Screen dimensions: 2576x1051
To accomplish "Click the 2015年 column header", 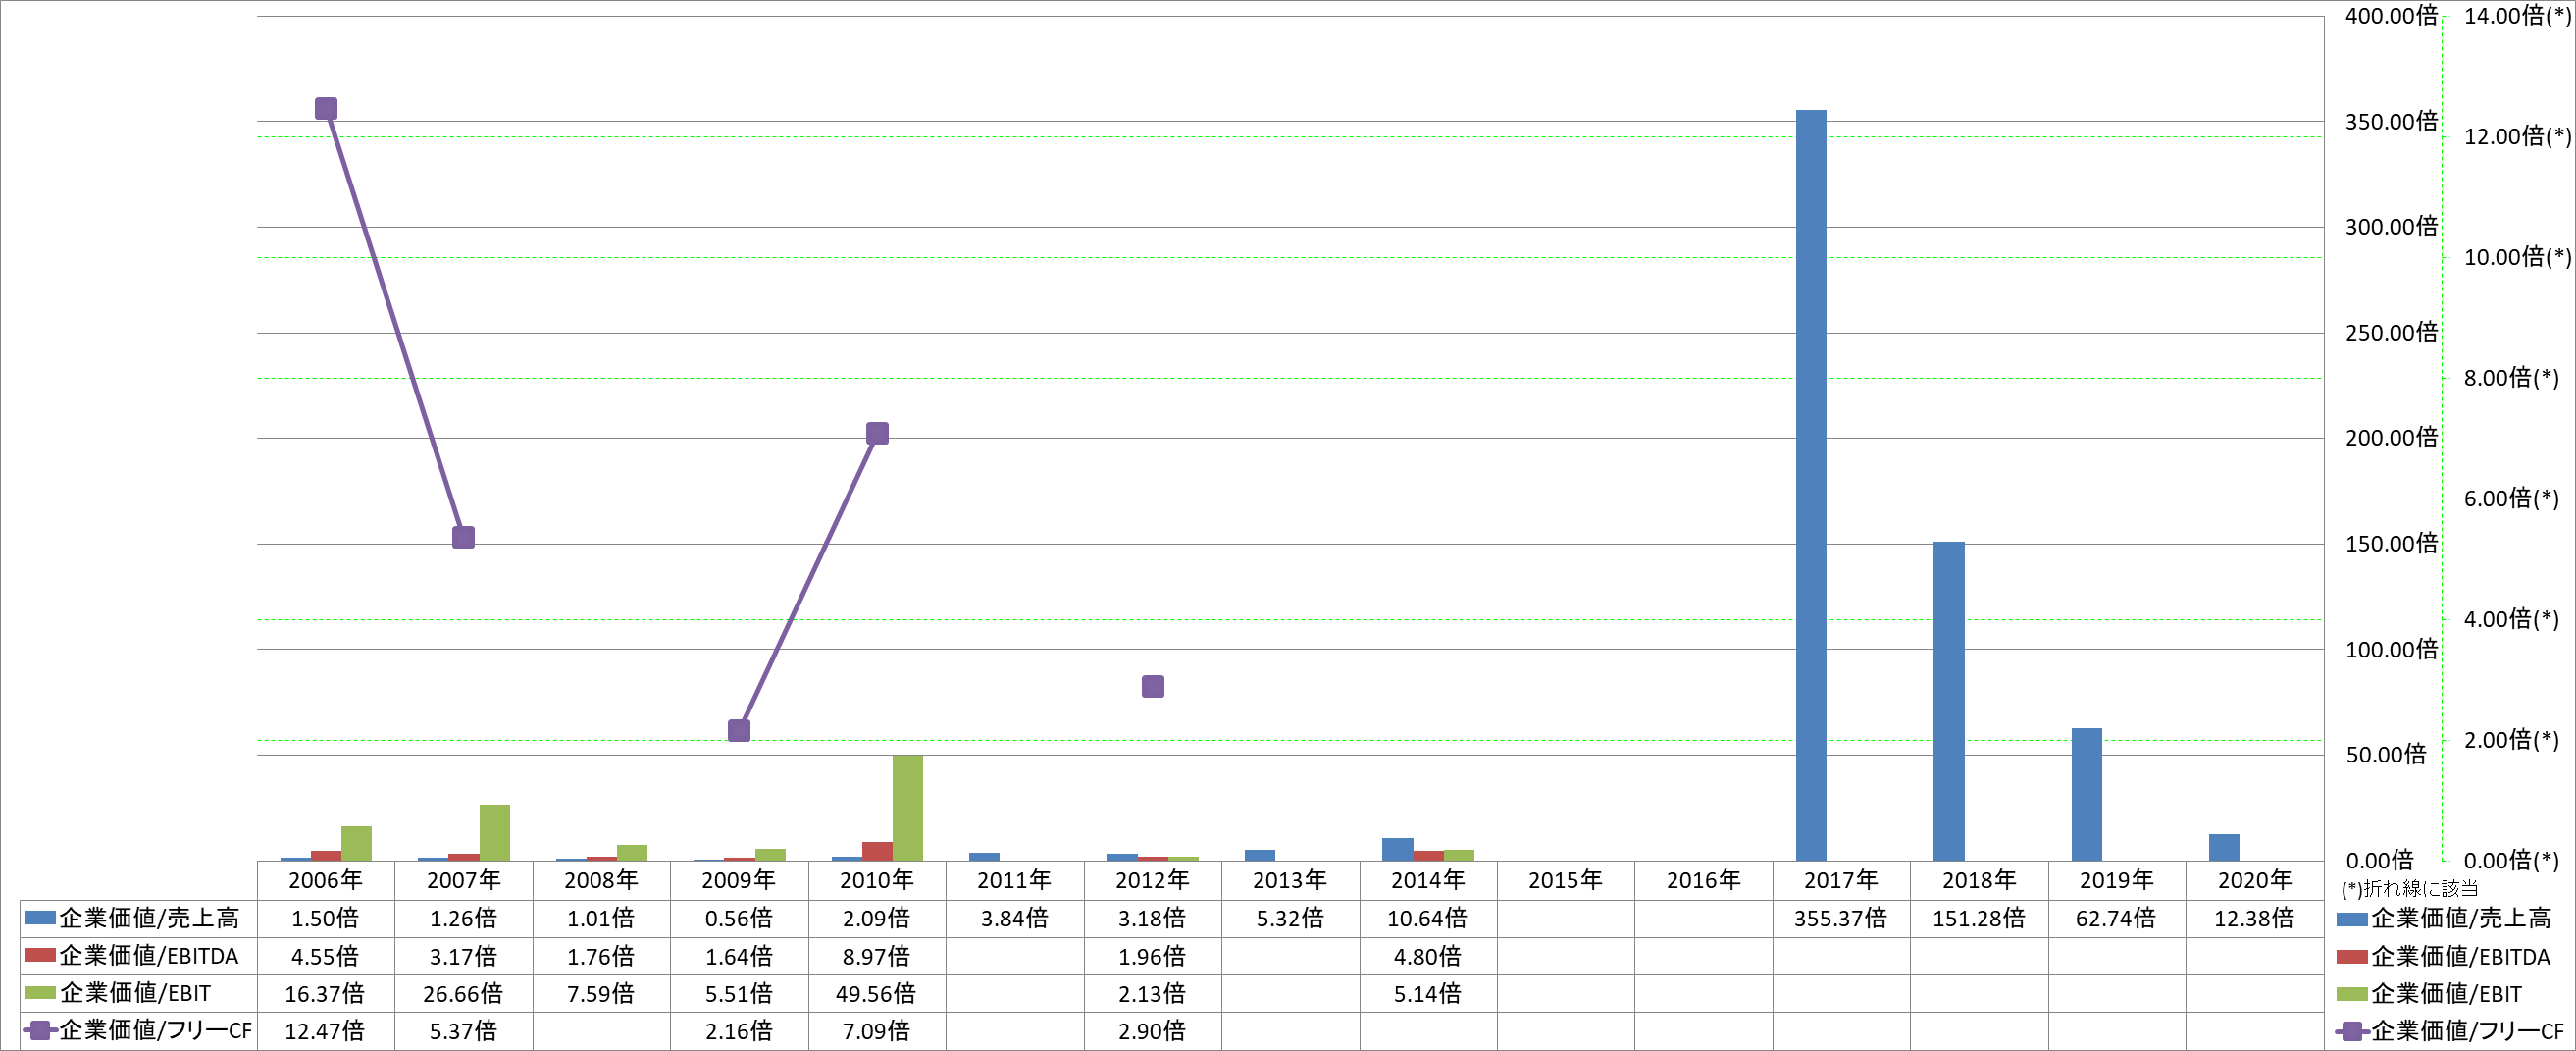I will point(1566,880).
